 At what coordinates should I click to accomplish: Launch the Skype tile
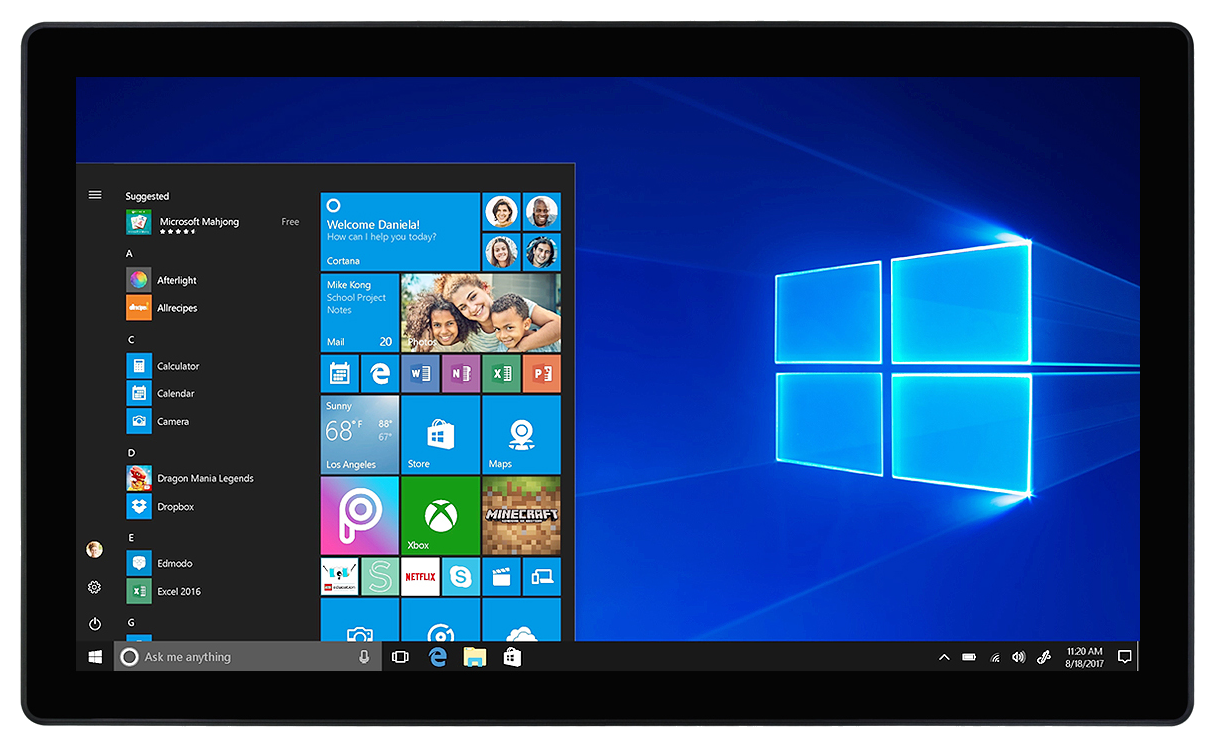click(461, 577)
